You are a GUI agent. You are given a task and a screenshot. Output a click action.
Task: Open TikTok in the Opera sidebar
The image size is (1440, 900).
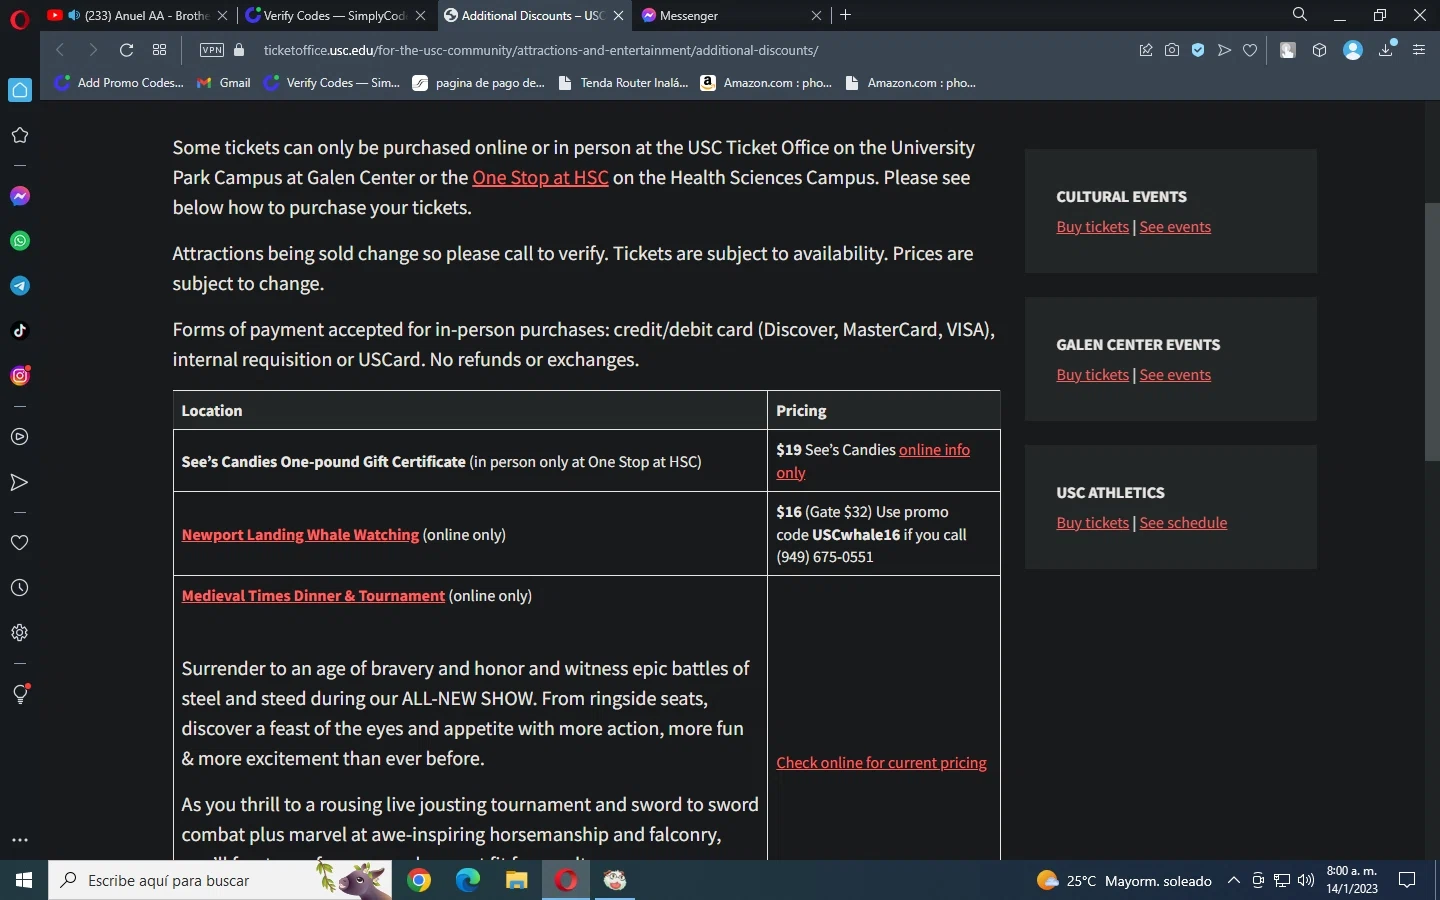(x=20, y=331)
